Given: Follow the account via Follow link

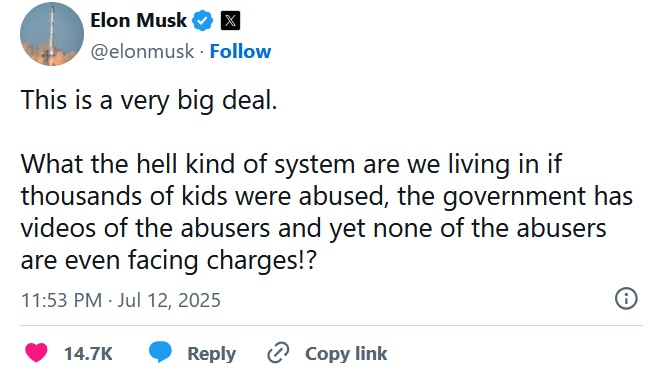Looking at the screenshot, I should pos(240,51).
